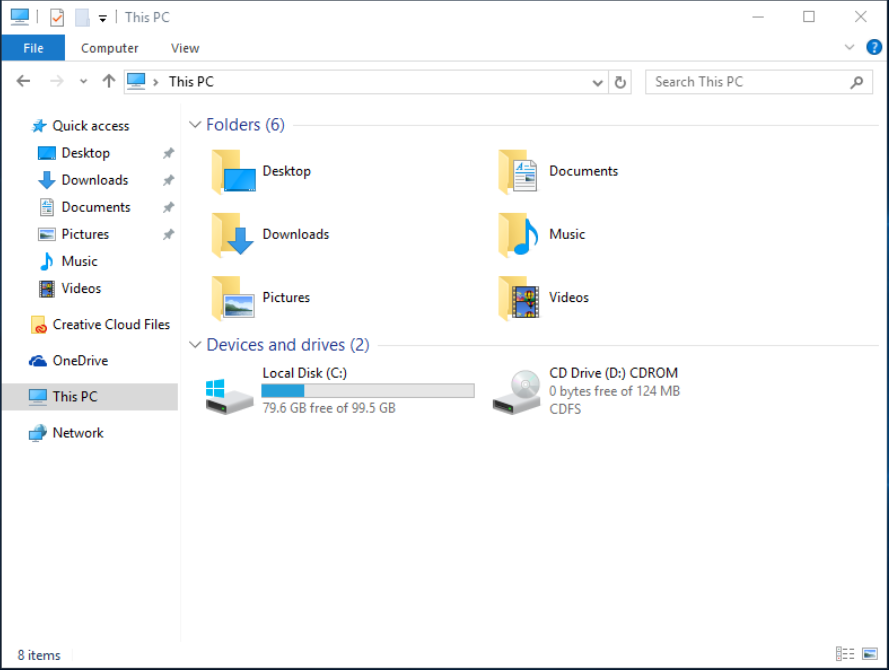The image size is (889, 670).
Task: Close the This PC window
Action: (x=860, y=17)
